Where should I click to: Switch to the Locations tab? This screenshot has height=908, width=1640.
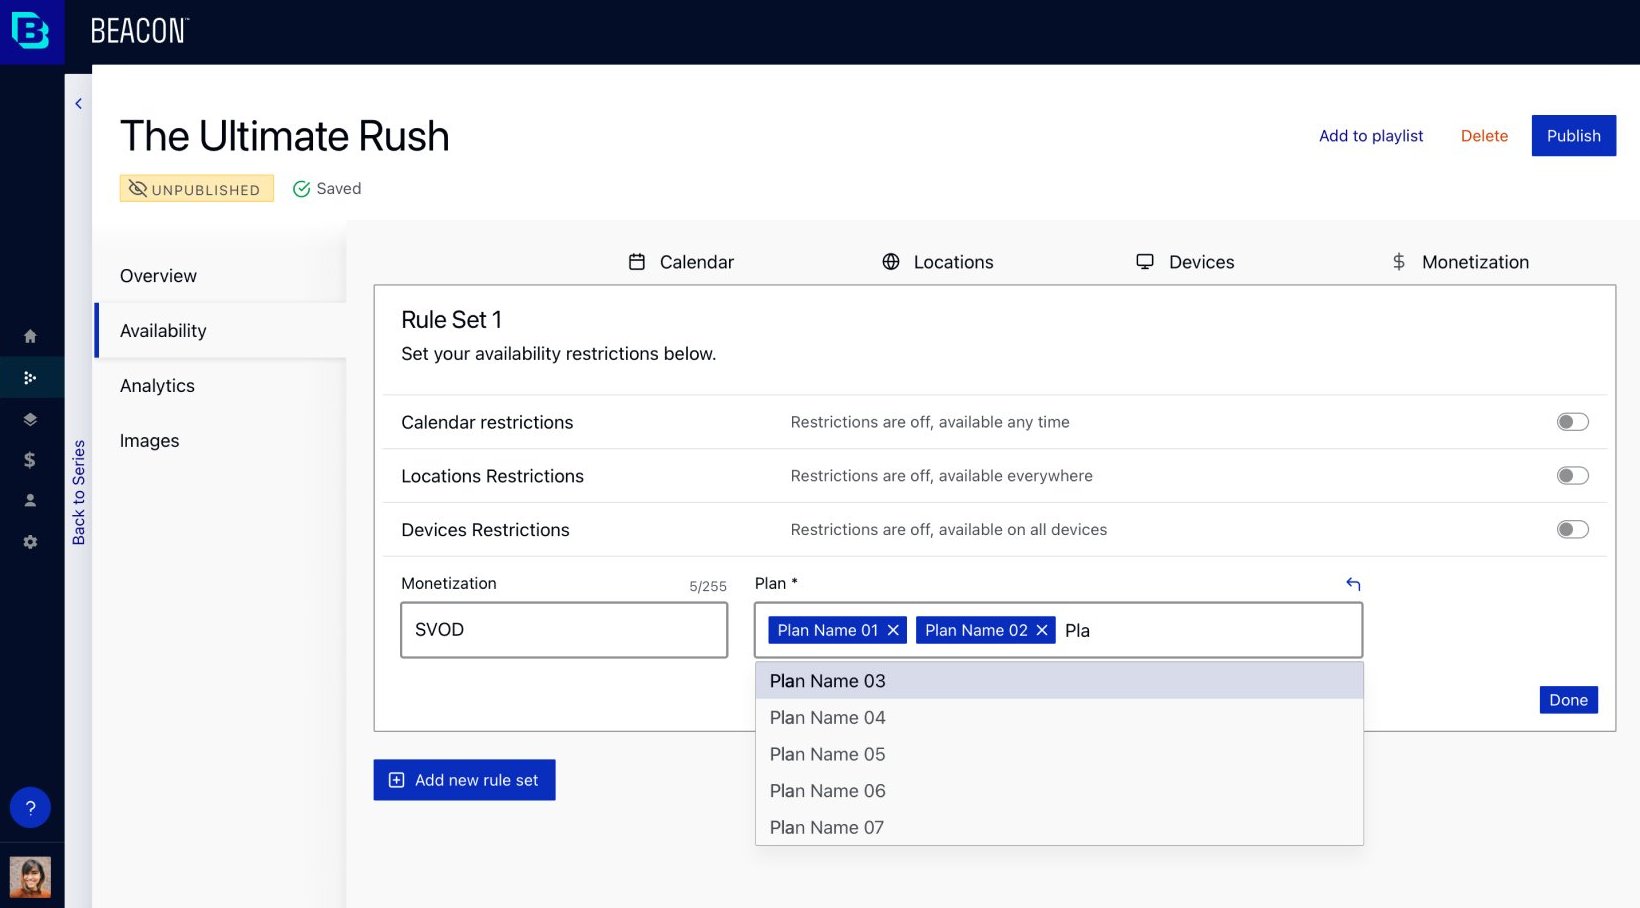(938, 262)
